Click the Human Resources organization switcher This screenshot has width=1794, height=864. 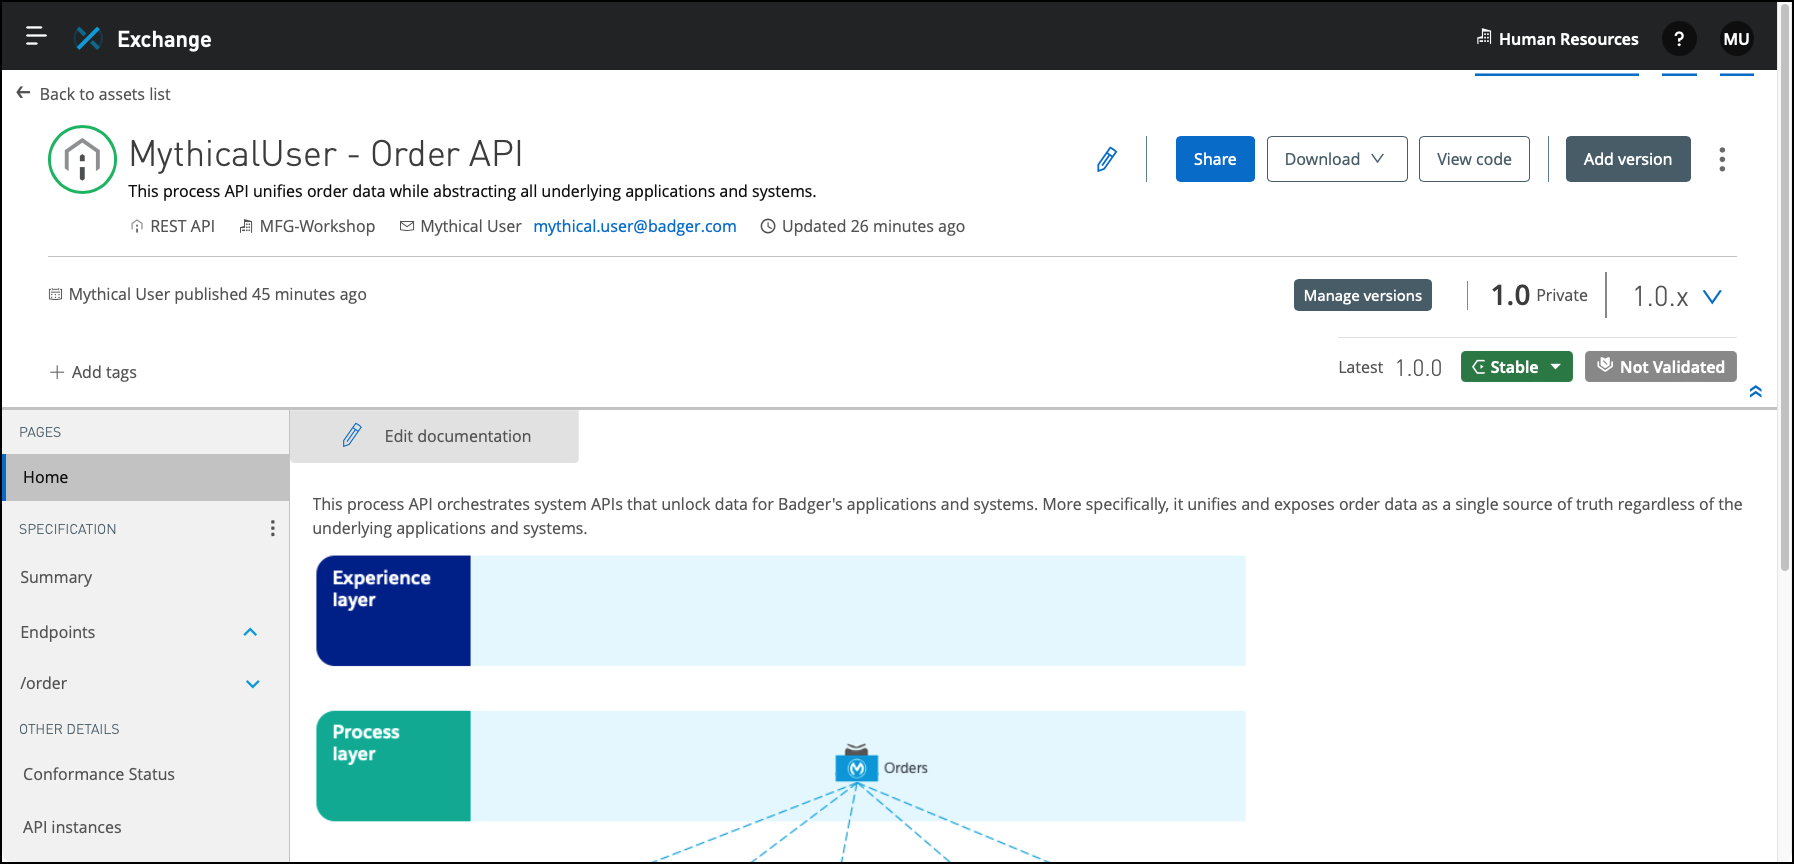[x=1557, y=39]
